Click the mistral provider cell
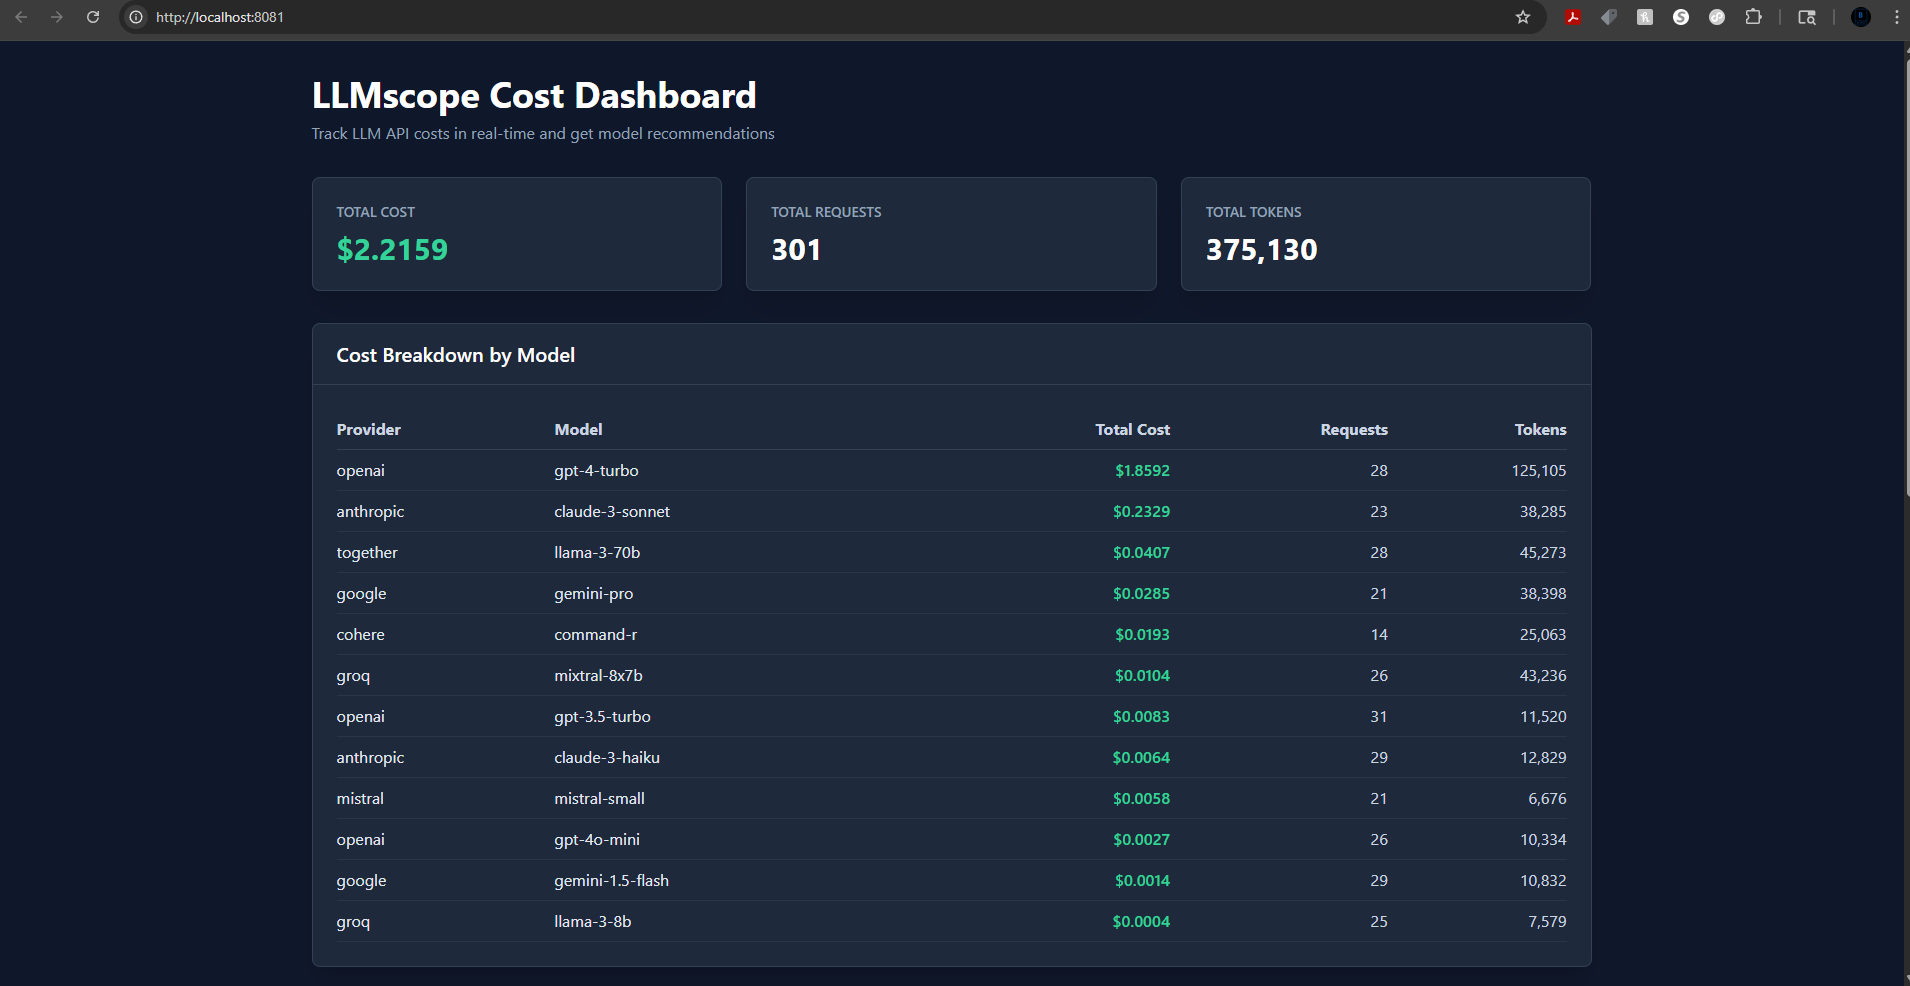 click(360, 798)
